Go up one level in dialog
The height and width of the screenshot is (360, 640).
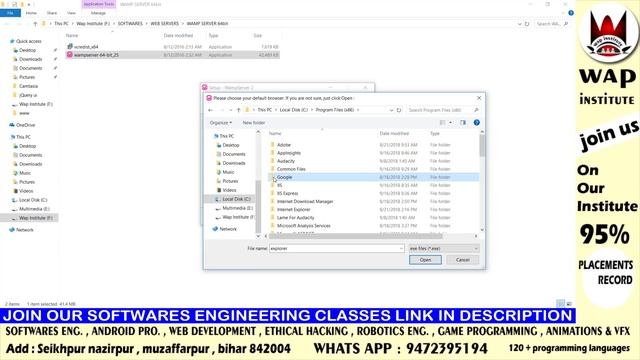[238, 110]
